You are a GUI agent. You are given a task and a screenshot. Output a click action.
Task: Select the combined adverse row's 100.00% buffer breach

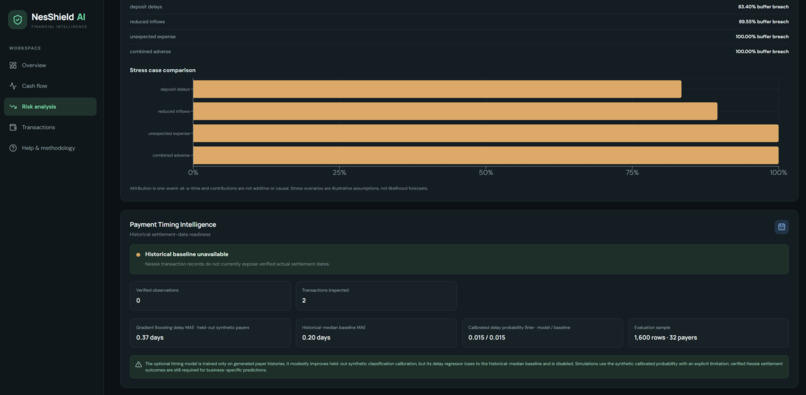click(762, 51)
